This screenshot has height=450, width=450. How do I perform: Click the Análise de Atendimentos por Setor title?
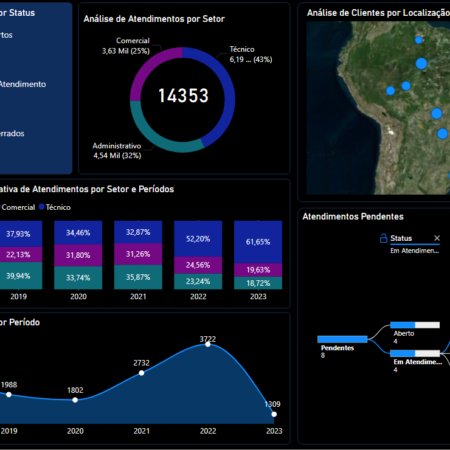tap(154, 19)
